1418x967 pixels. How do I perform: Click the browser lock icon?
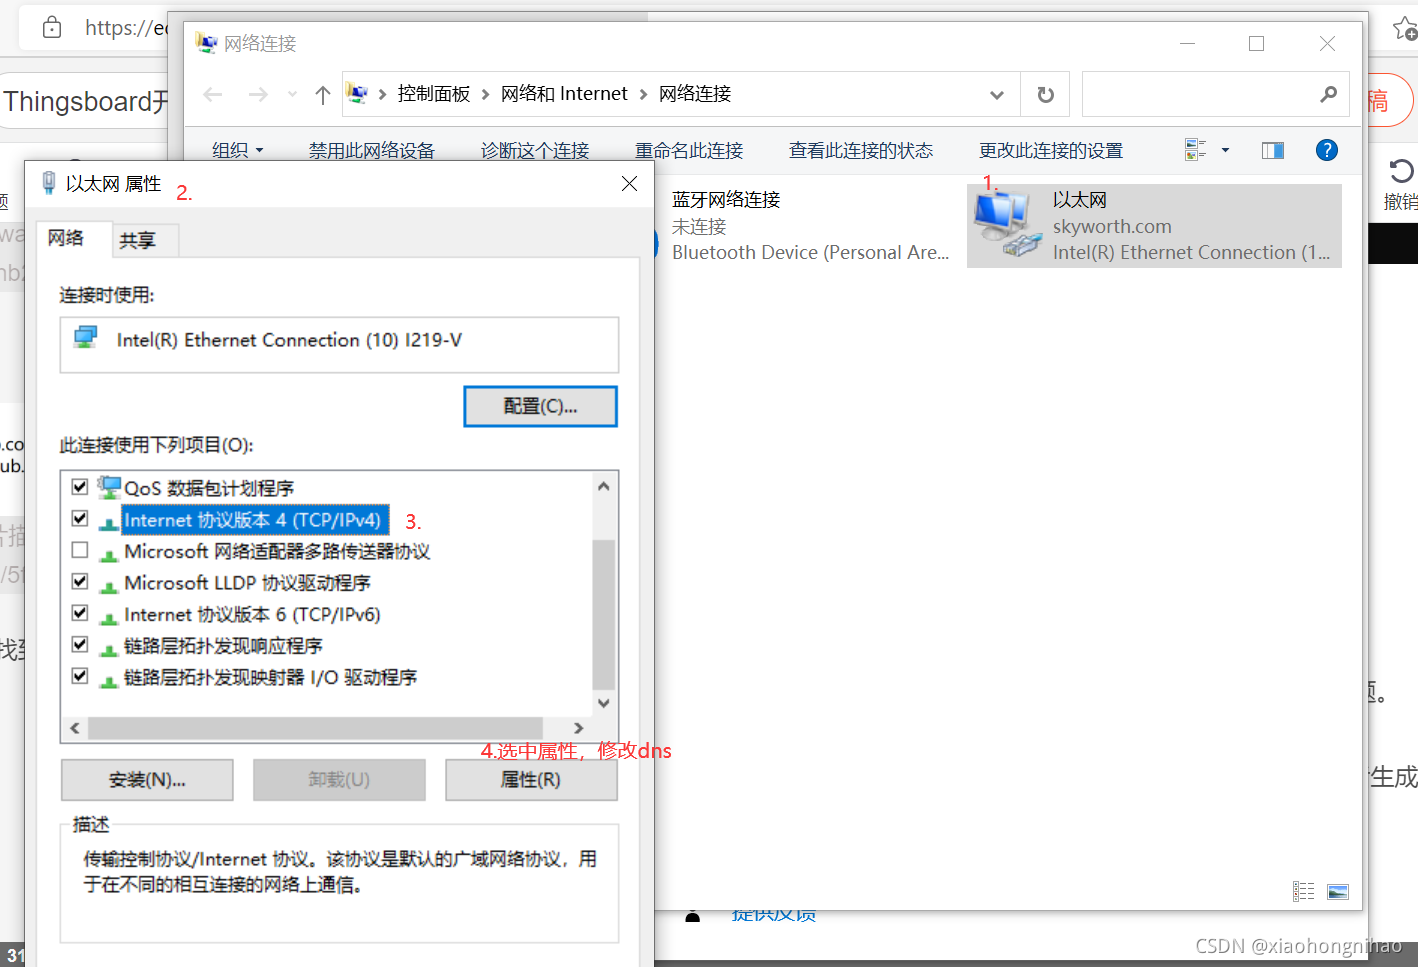coord(52,27)
